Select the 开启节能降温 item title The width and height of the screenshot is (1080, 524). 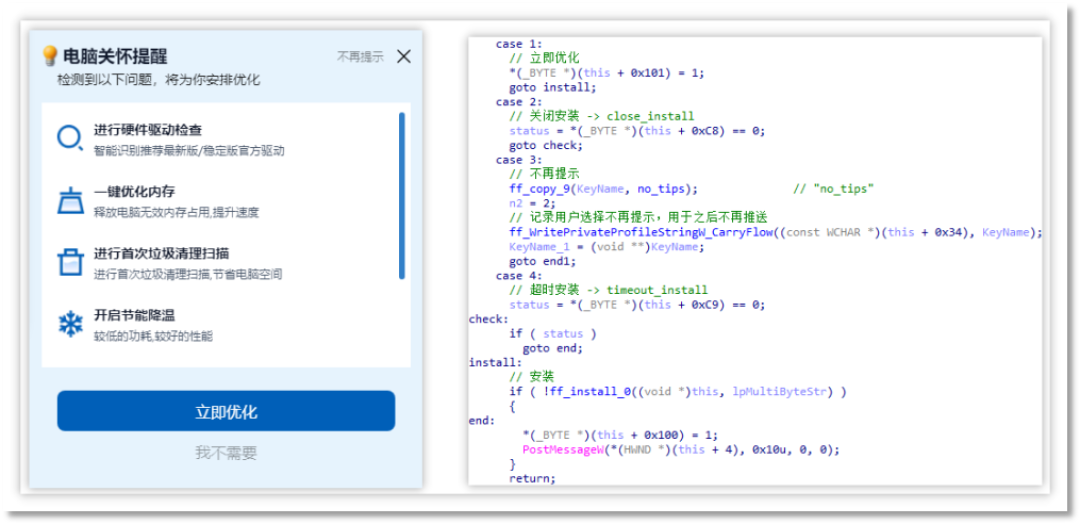coord(134,315)
